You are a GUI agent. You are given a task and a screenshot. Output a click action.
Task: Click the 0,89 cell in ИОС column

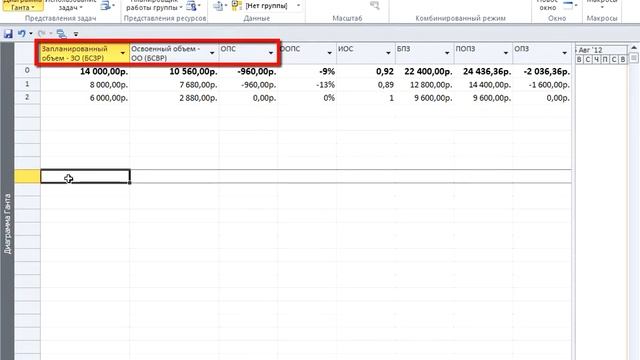tap(366, 84)
